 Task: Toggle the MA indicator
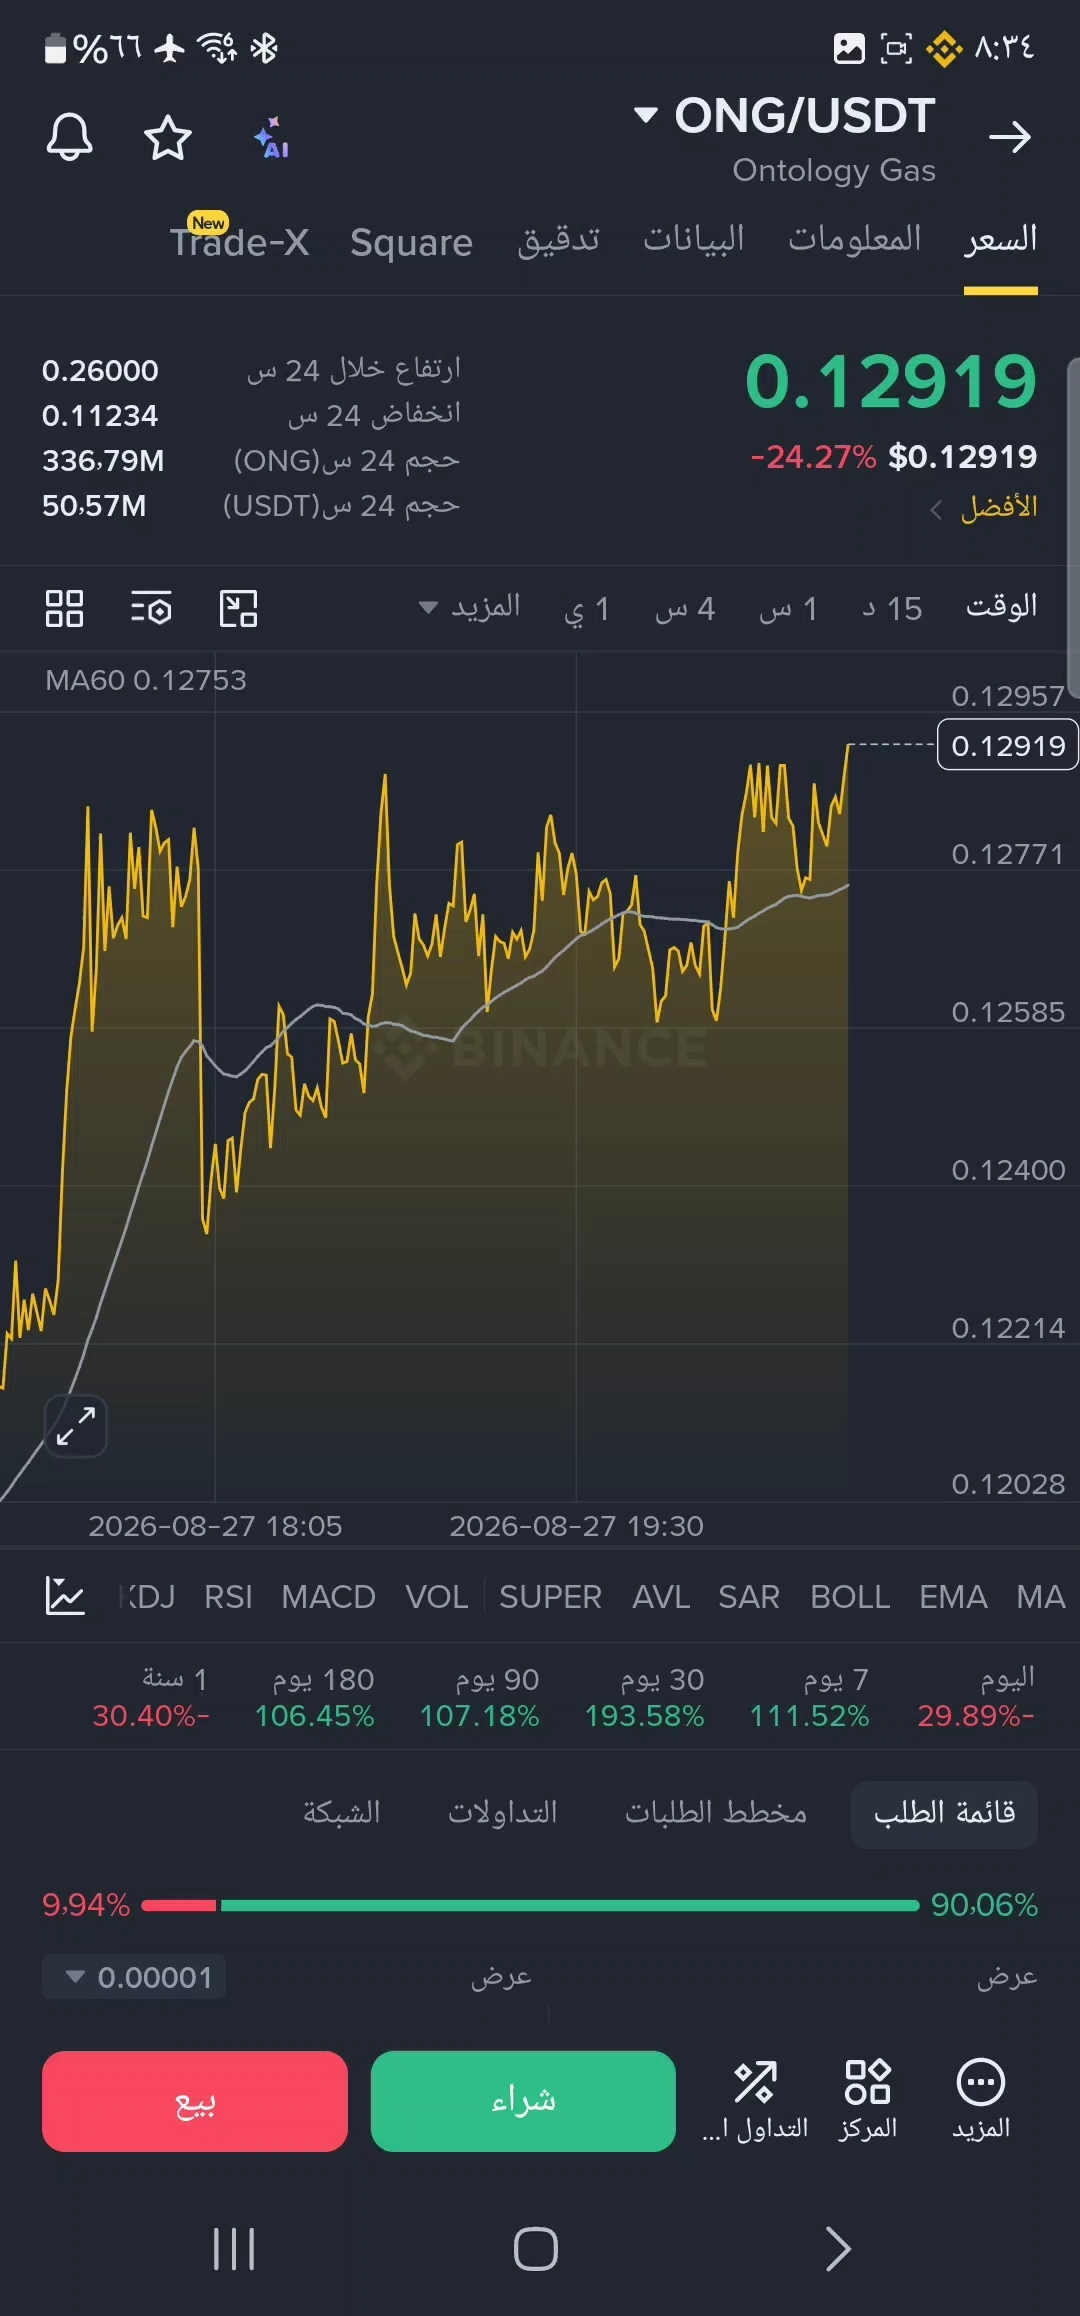tap(1041, 1597)
